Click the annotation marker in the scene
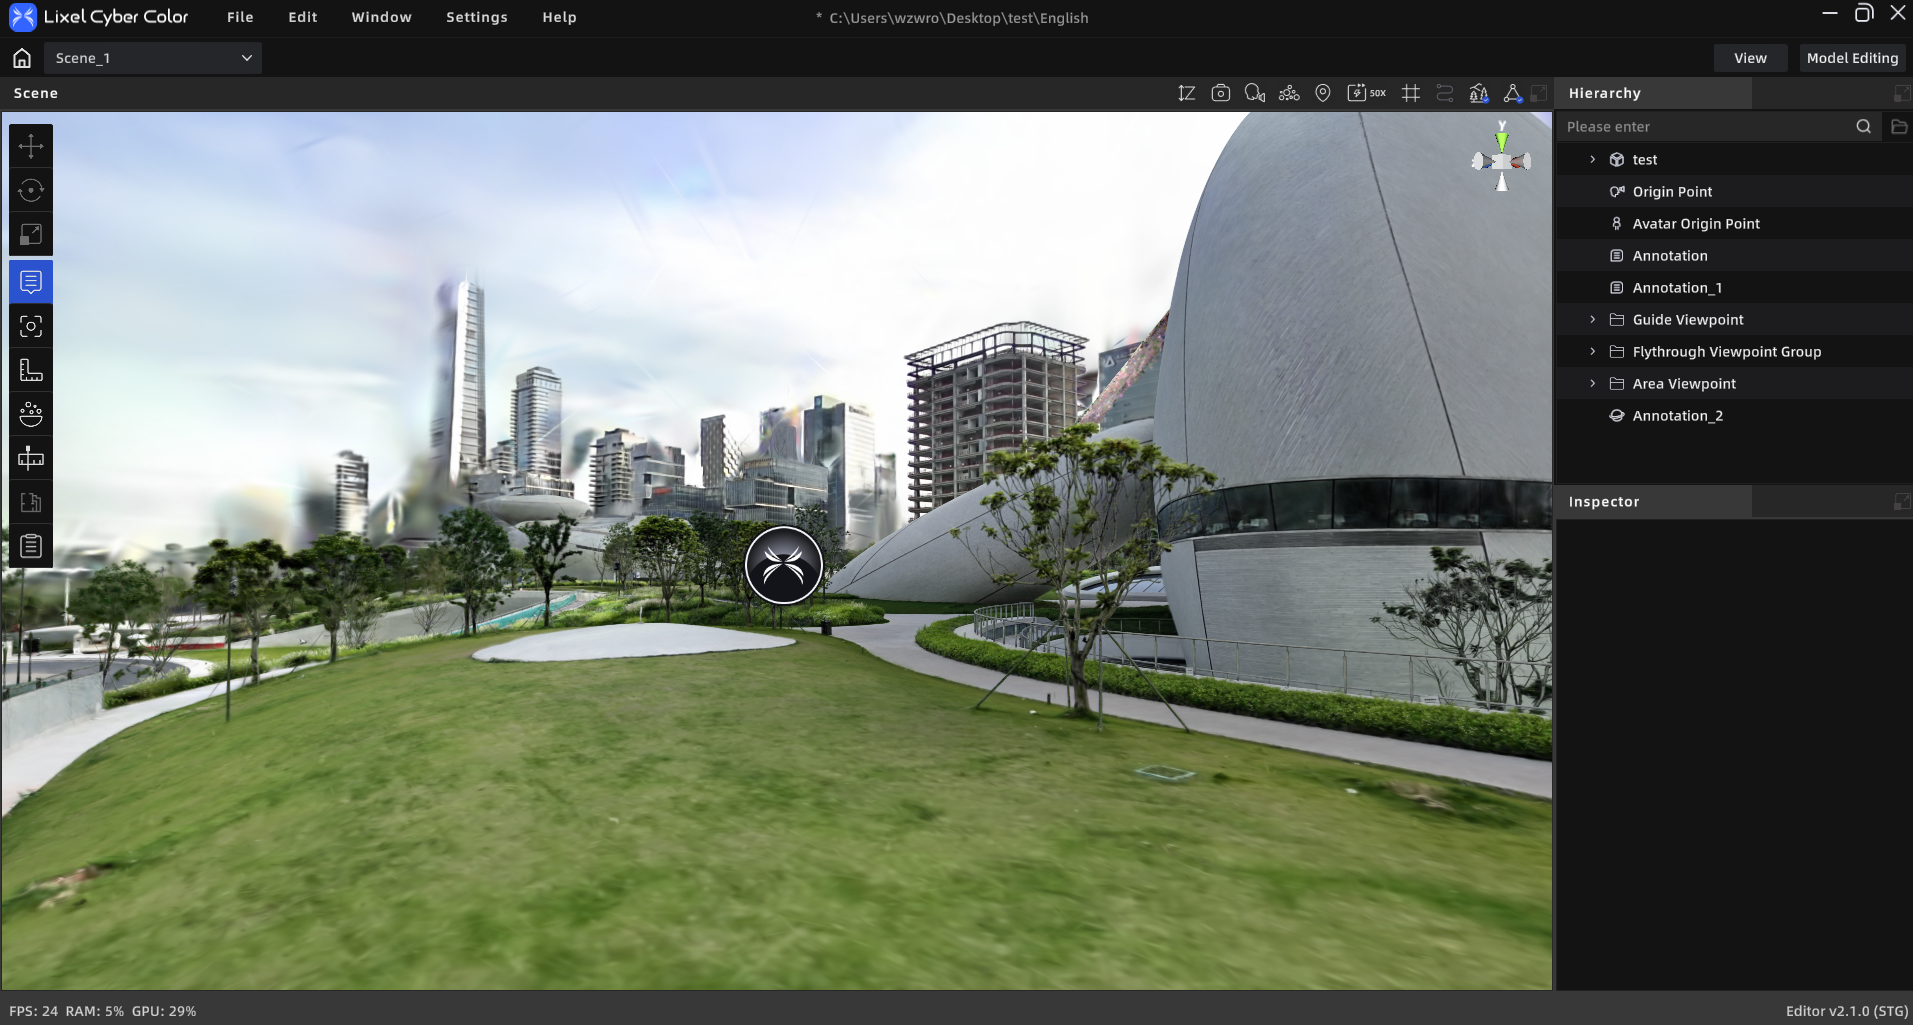This screenshot has width=1913, height=1025. click(x=783, y=565)
